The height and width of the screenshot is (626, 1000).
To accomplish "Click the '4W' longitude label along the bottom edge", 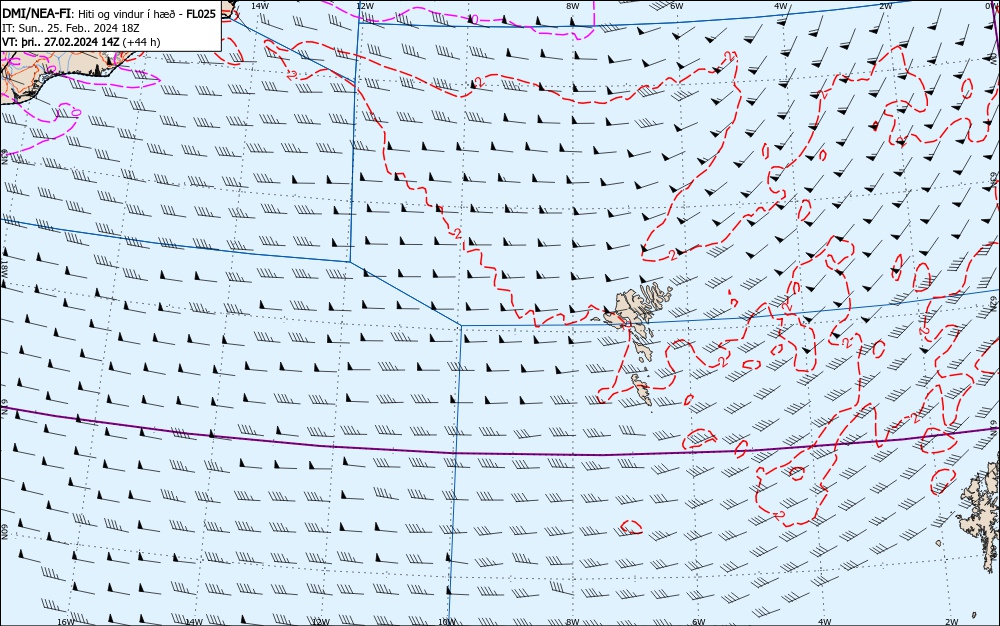I will (825, 622).
